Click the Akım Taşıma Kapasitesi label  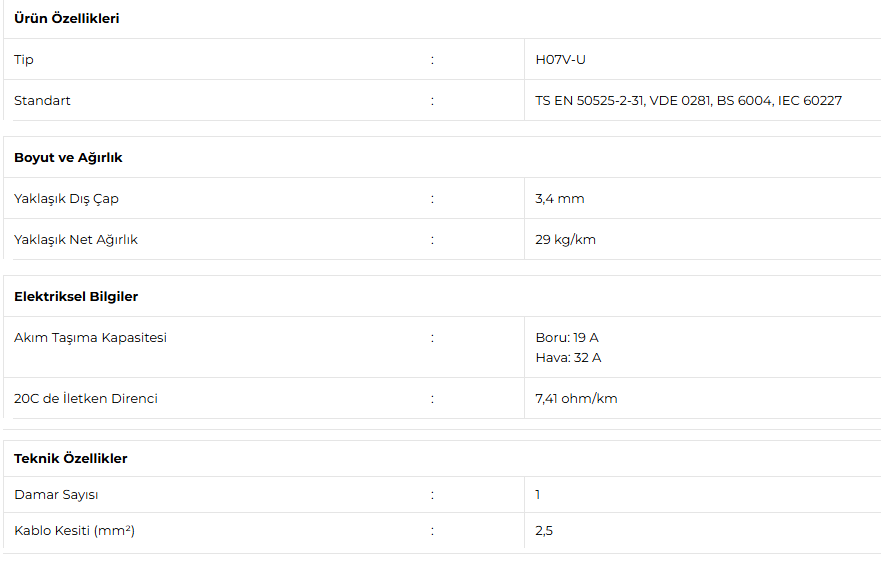(x=90, y=338)
